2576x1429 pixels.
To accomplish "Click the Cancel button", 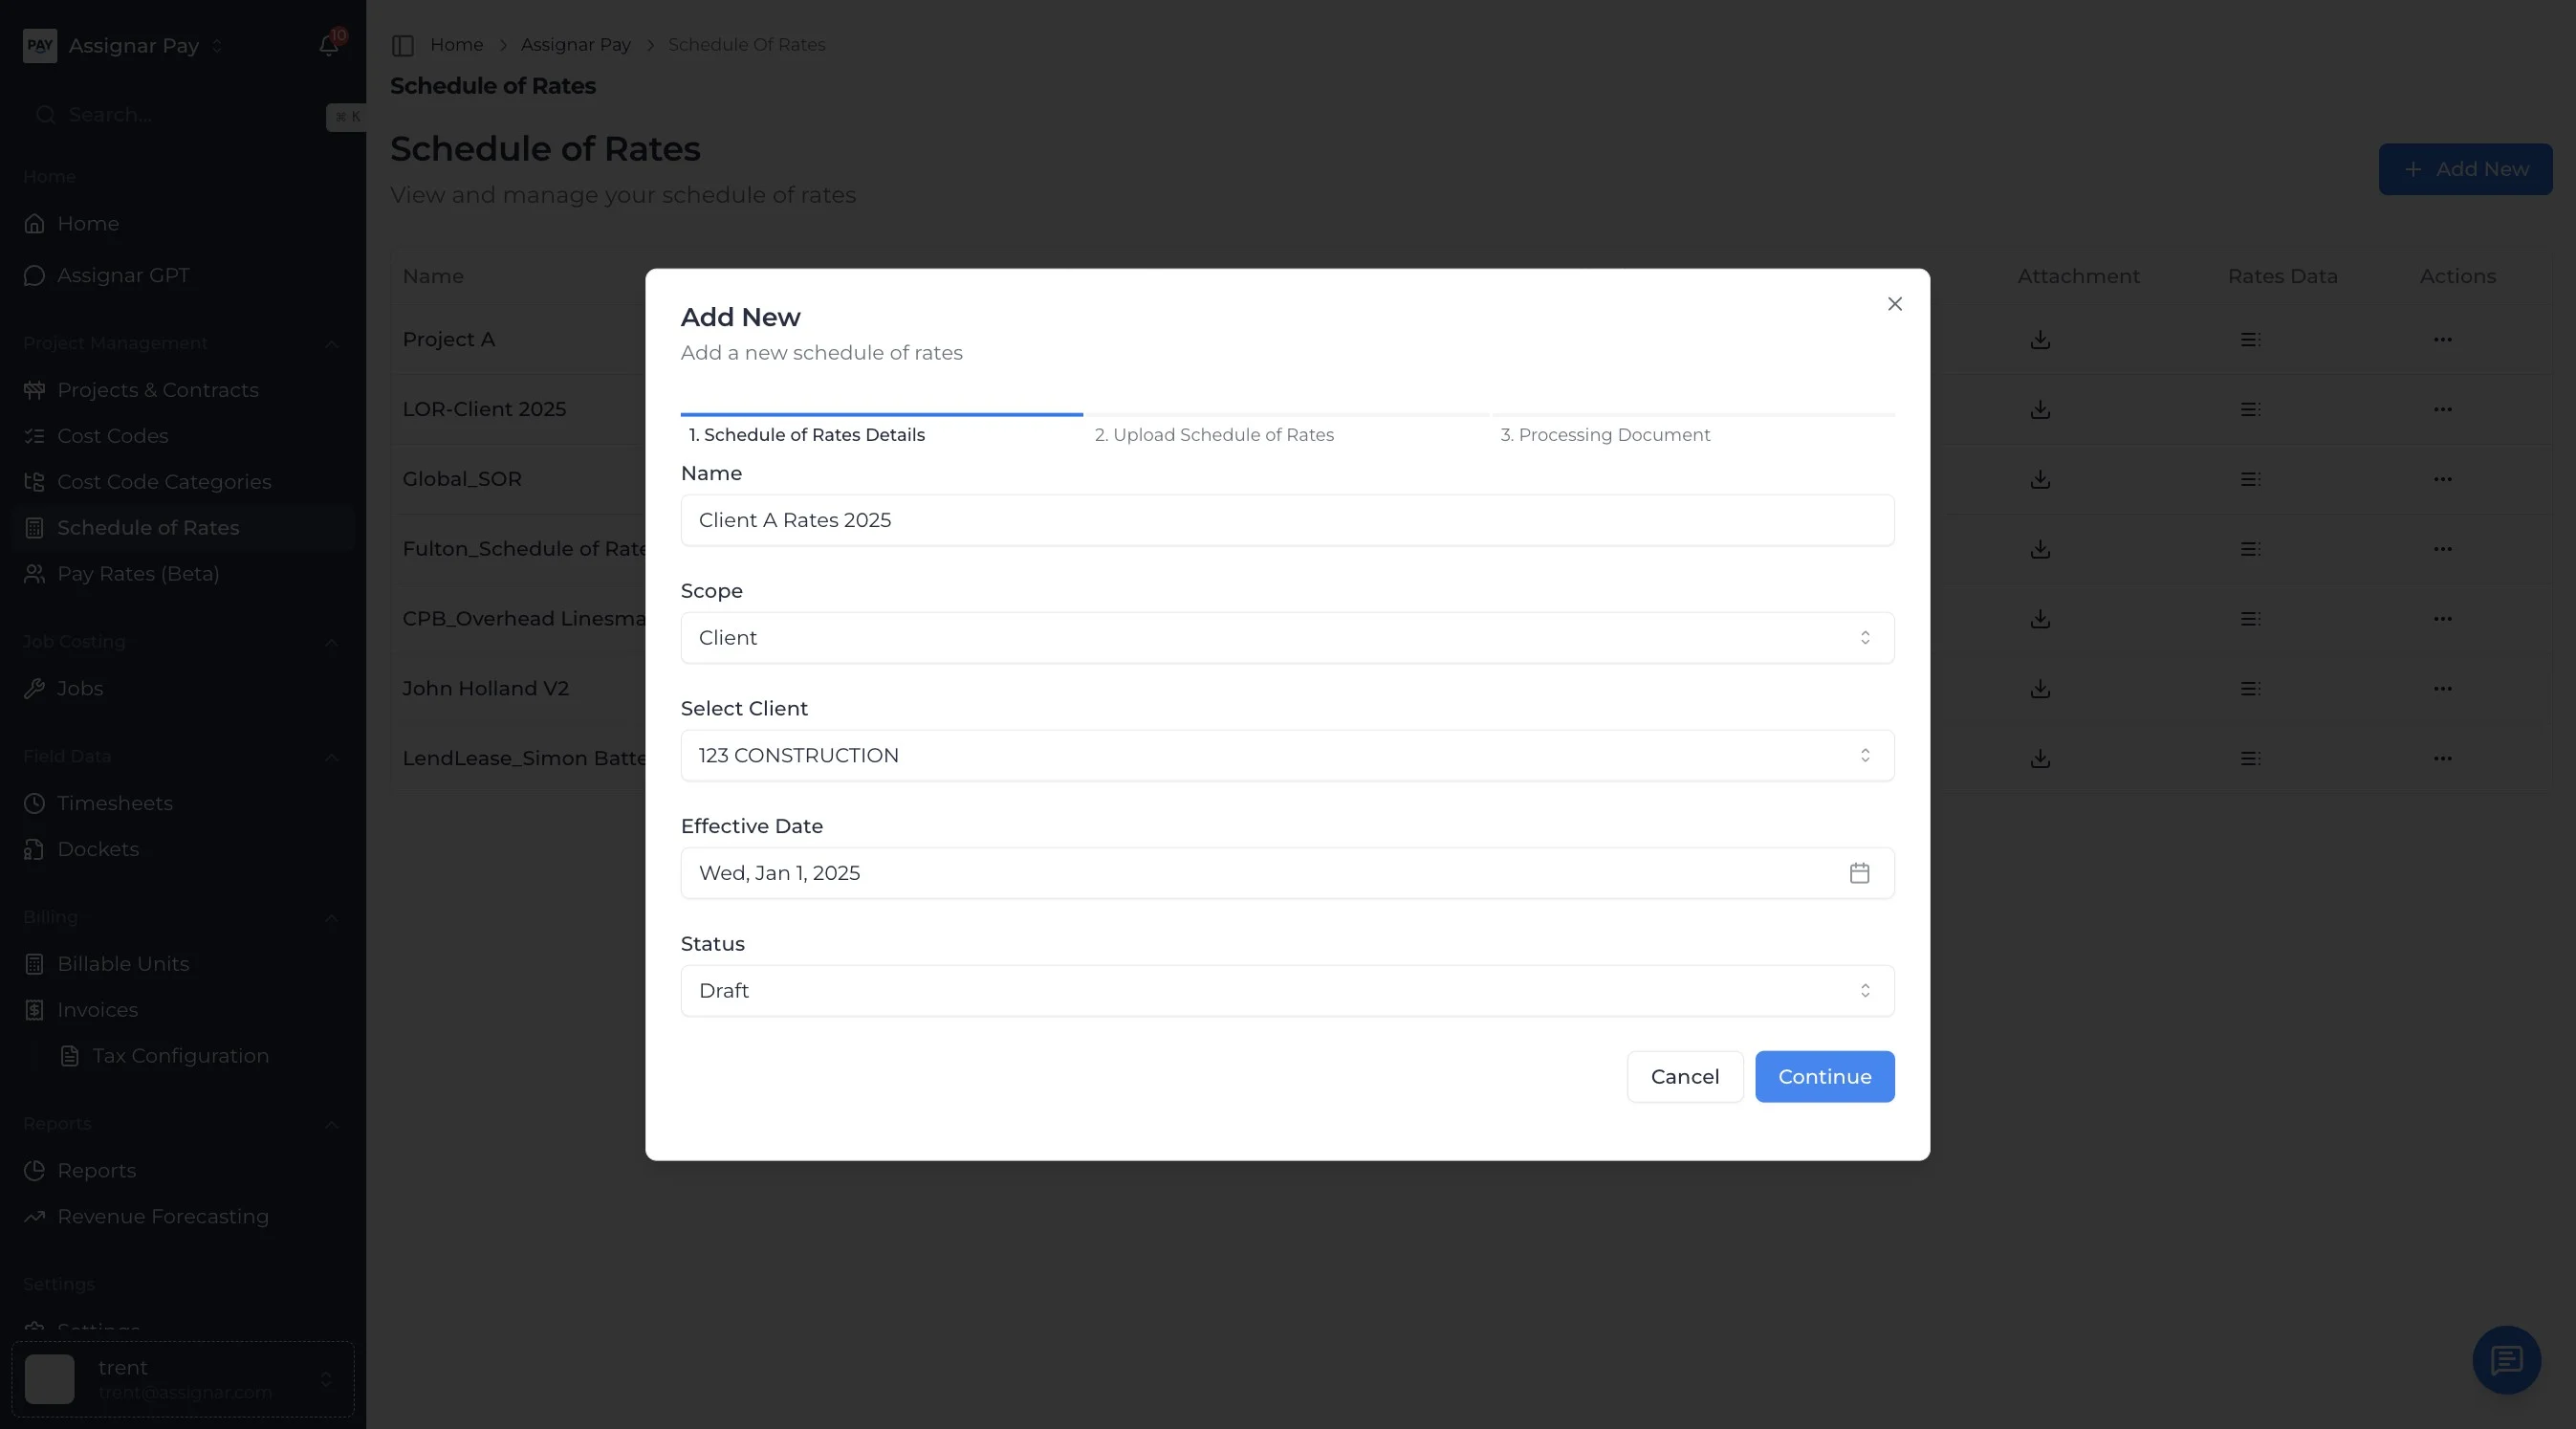I will point(1684,1076).
